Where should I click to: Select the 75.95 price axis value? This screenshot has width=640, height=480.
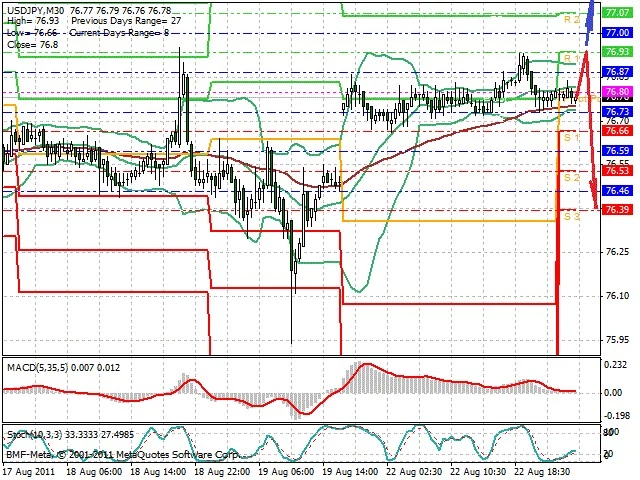point(617,340)
